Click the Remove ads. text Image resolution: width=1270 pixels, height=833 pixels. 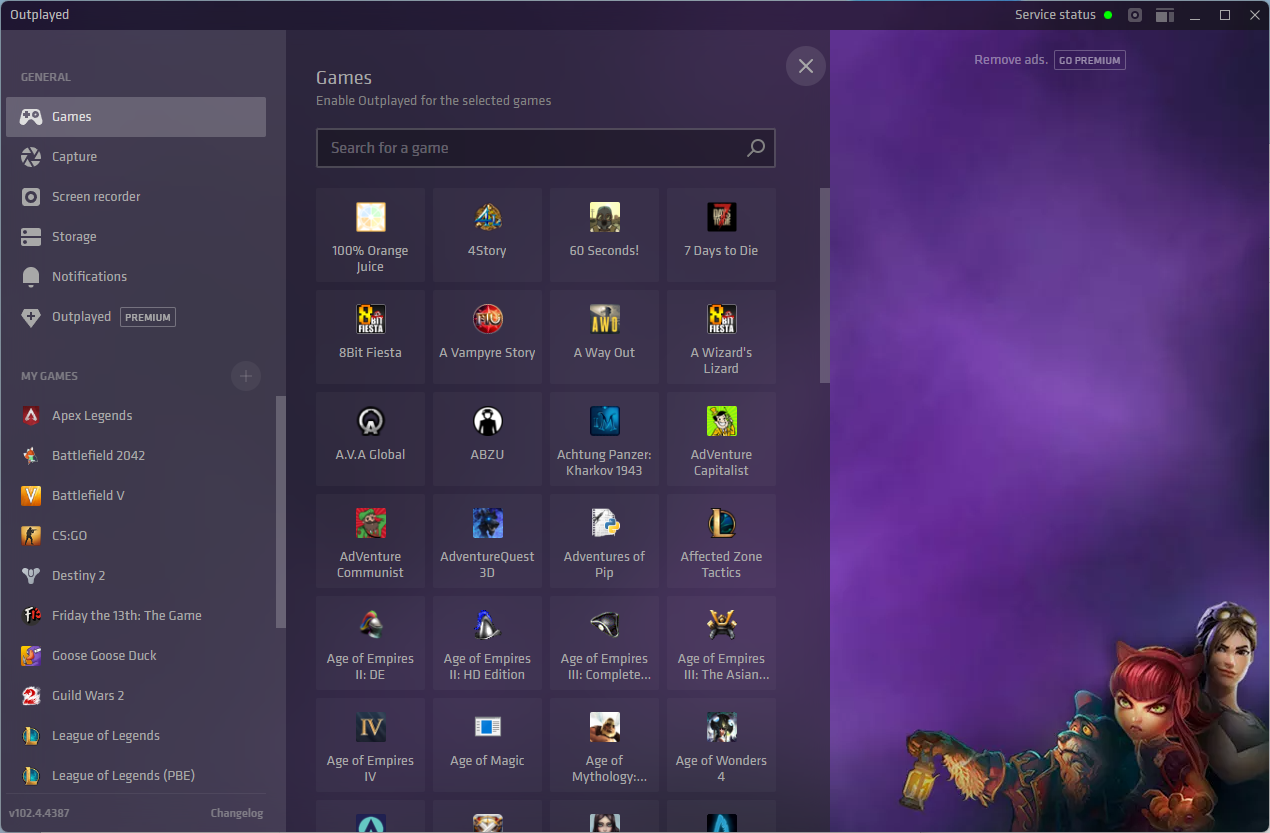pyautogui.click(x=1011, y=60)
